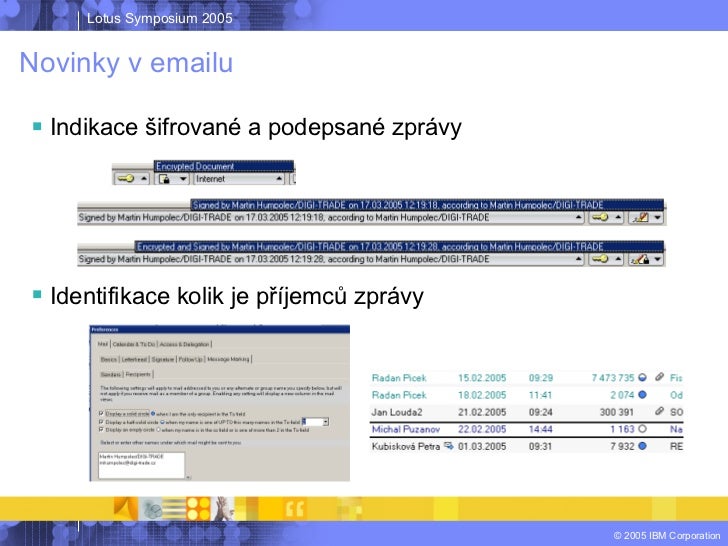Click the size value 300 391
The height and width of the screenshot is (546, 728).
pos(617,412)
